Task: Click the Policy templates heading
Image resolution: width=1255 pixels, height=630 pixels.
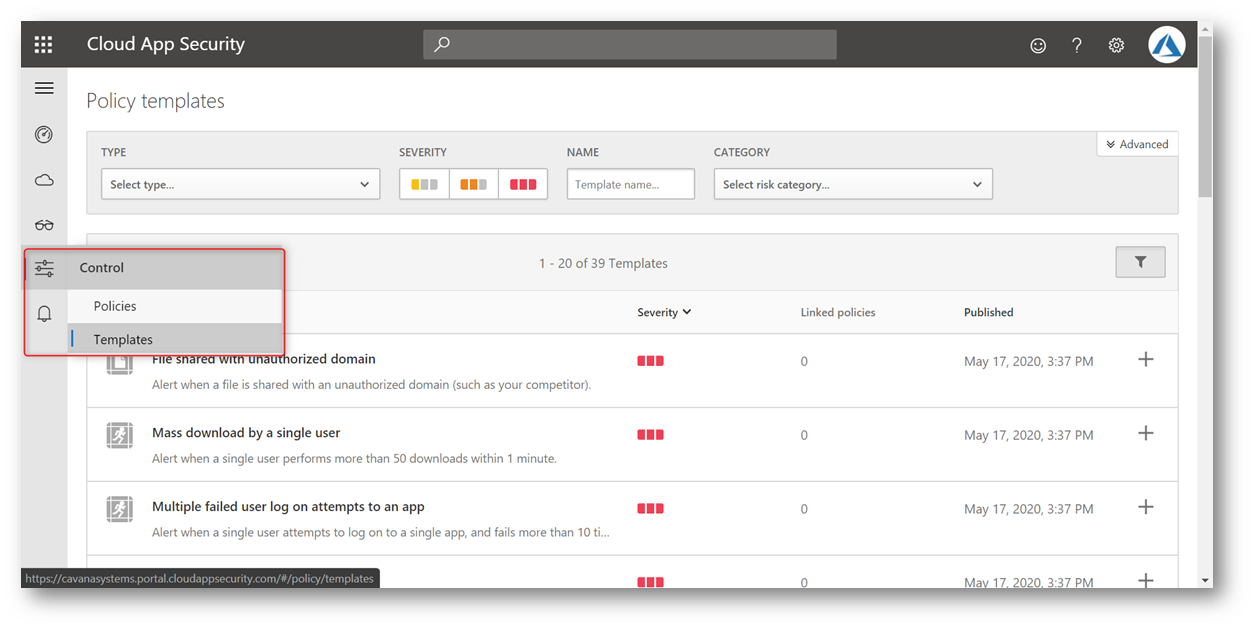Action: (x=155, y=101)
